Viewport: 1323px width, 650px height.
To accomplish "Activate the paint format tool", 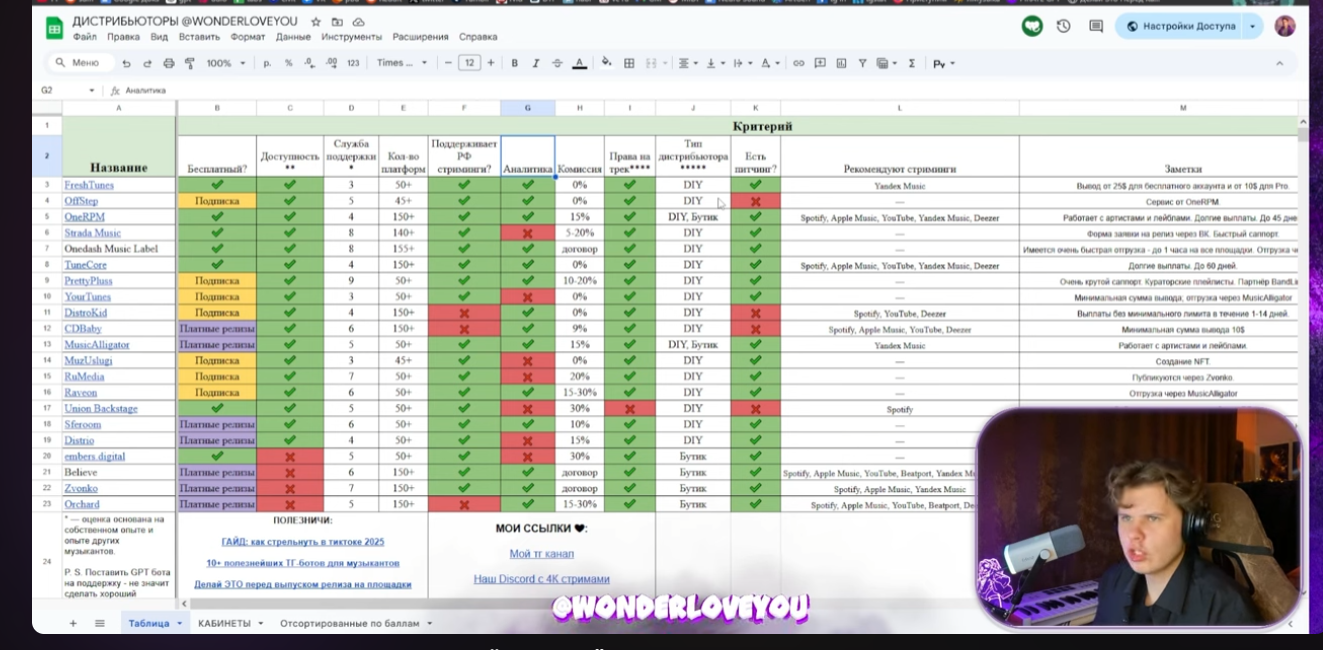I will [x=189, y=63].
